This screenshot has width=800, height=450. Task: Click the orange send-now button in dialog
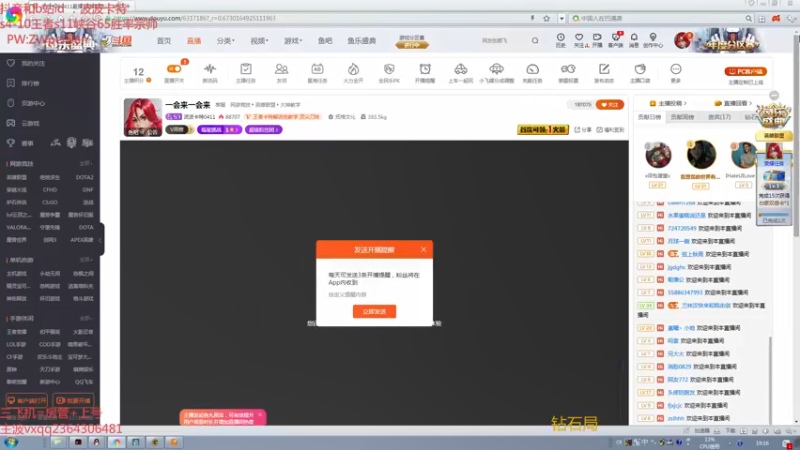pos(374,311)
